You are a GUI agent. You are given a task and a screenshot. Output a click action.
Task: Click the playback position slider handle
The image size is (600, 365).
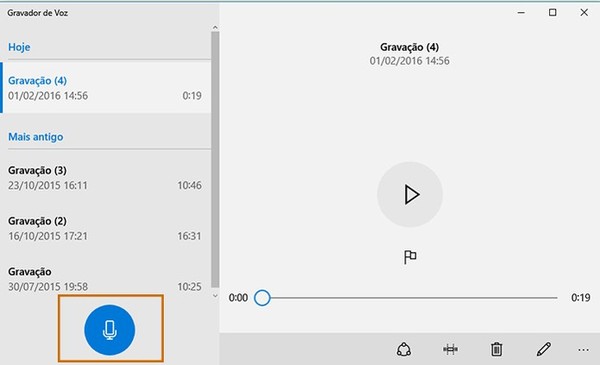tap(262, 298)
